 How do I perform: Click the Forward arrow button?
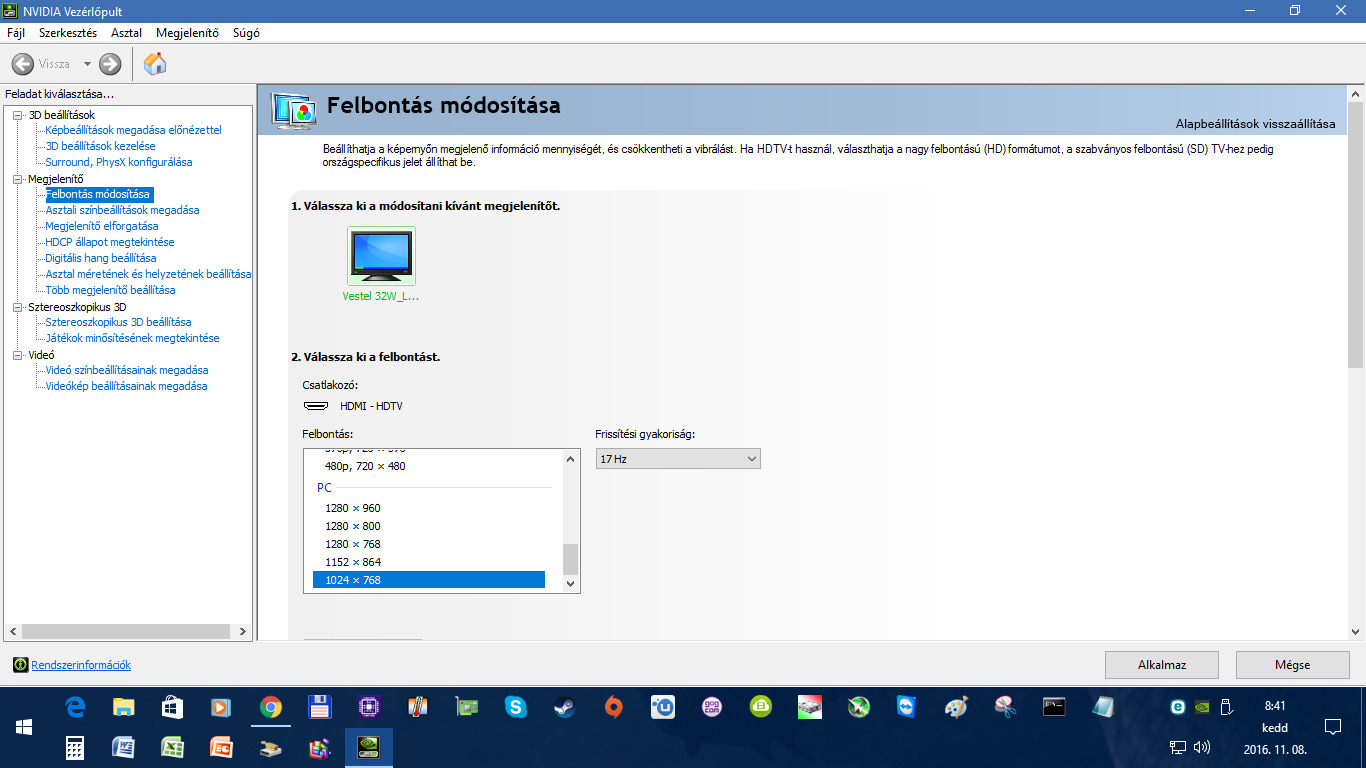pyautogui.click(x=110, y=64)
